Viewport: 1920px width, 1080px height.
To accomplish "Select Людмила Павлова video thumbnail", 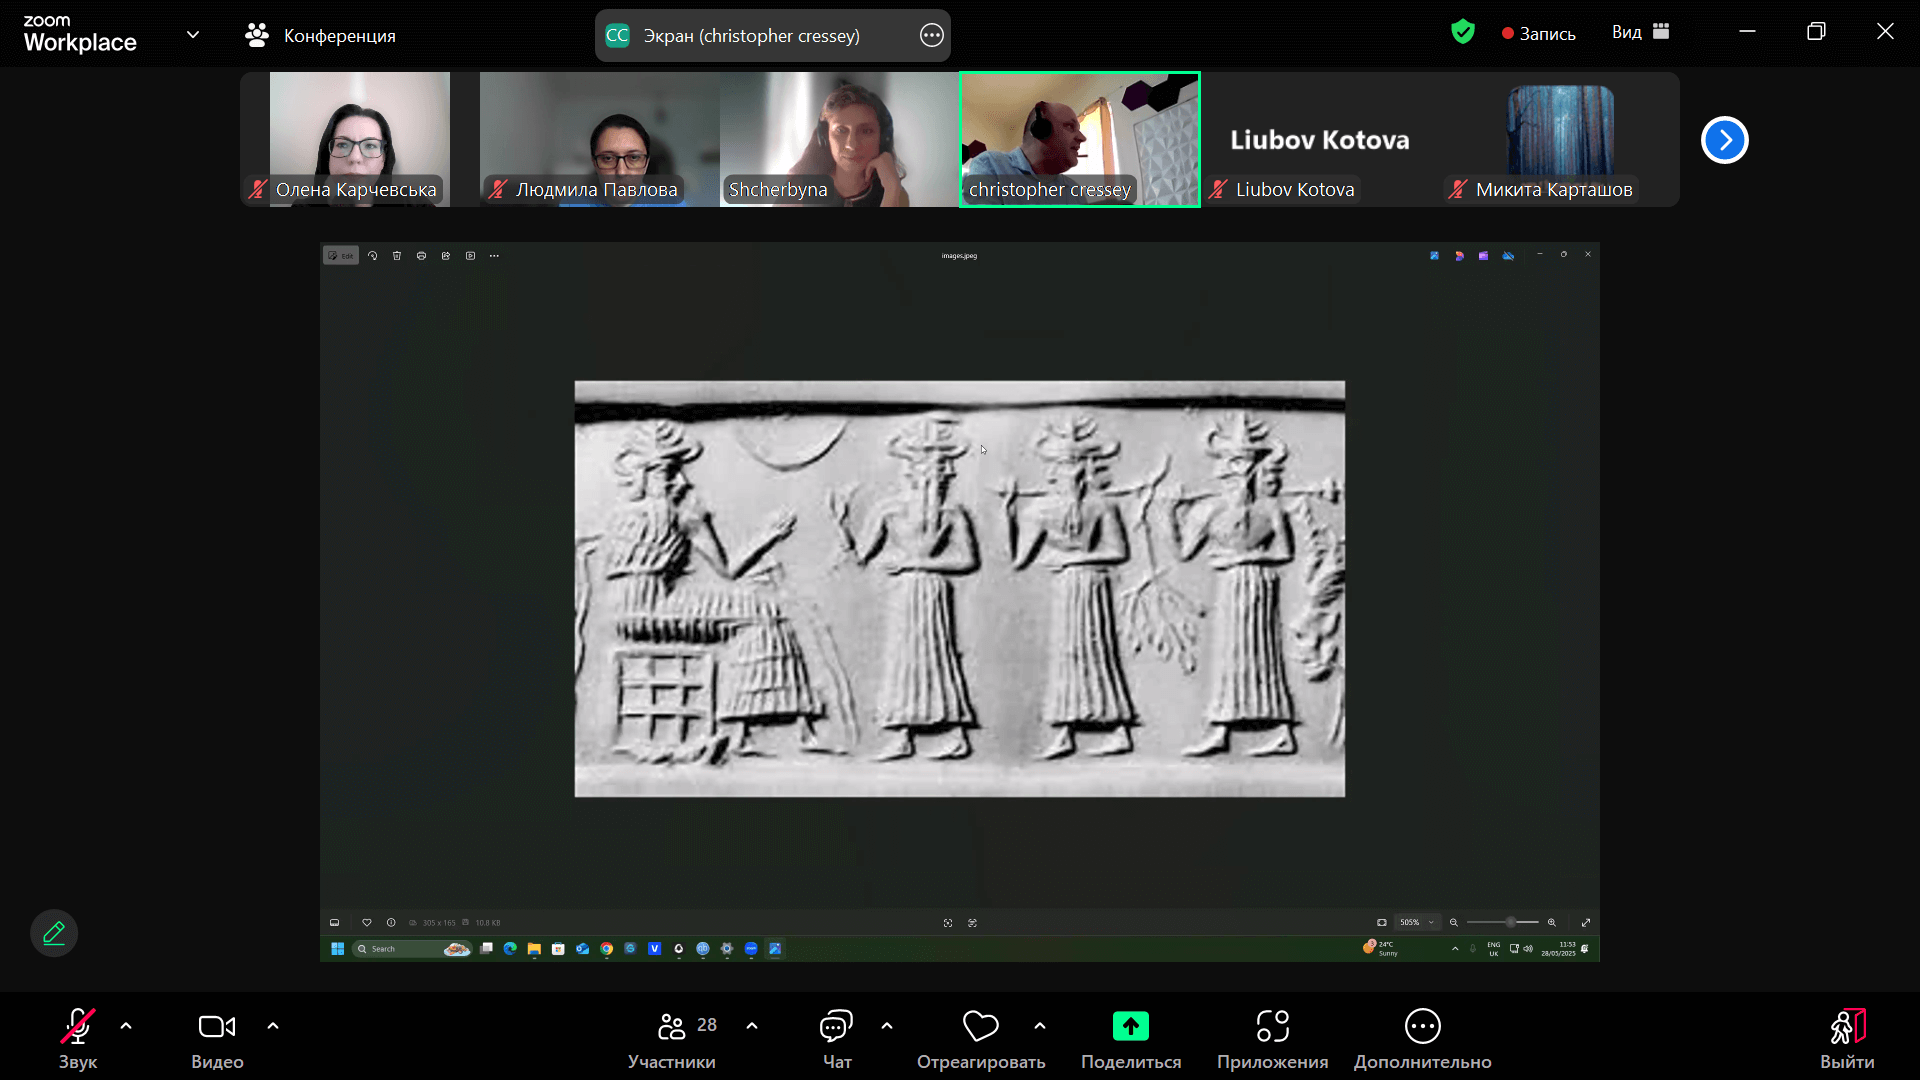I will click(600, 139).
